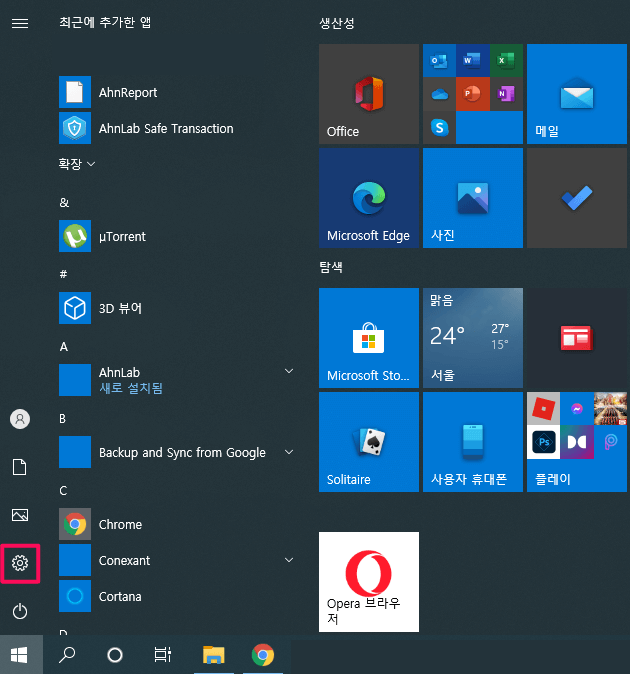Open Roblox in the 플레이 tile
The width and height of the screenshot is (630, 674).
click(543, 408)
